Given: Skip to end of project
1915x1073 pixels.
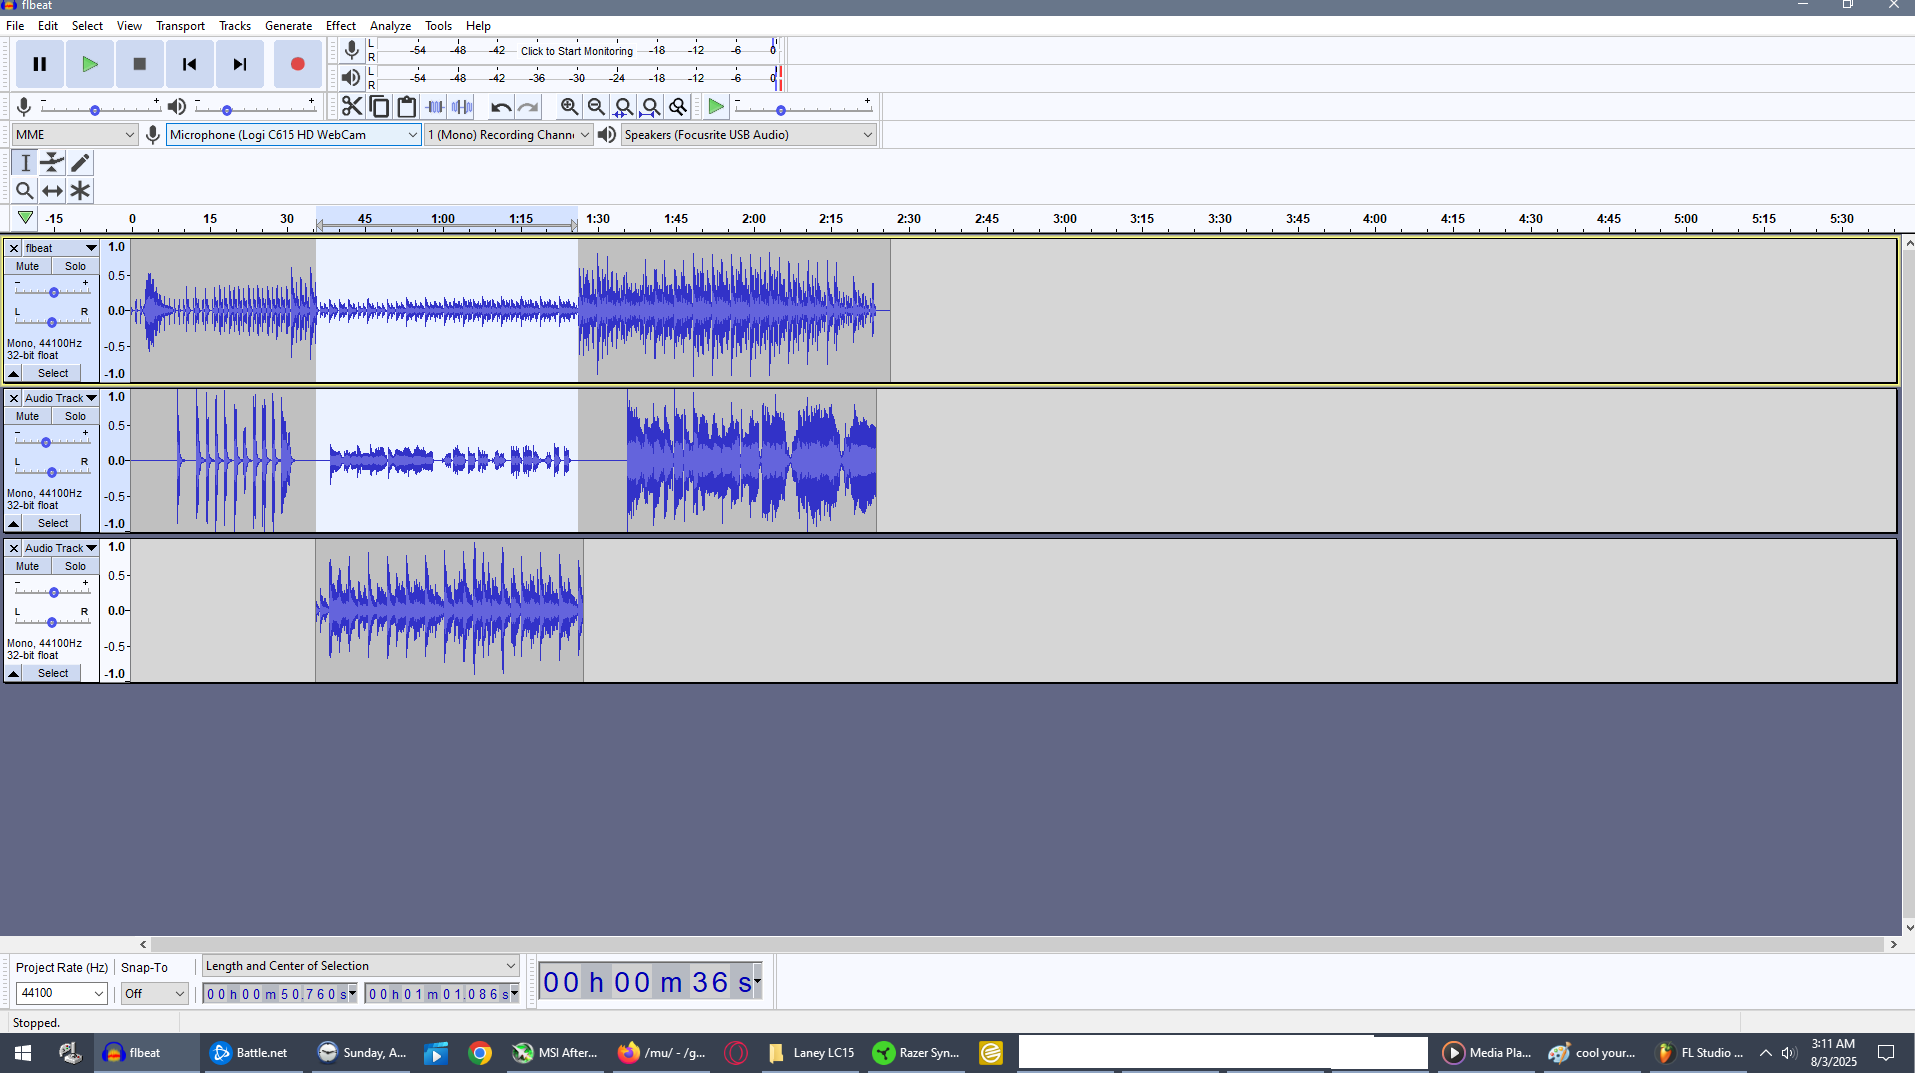Looking at the screenshot, I should (x=240, y=64).
